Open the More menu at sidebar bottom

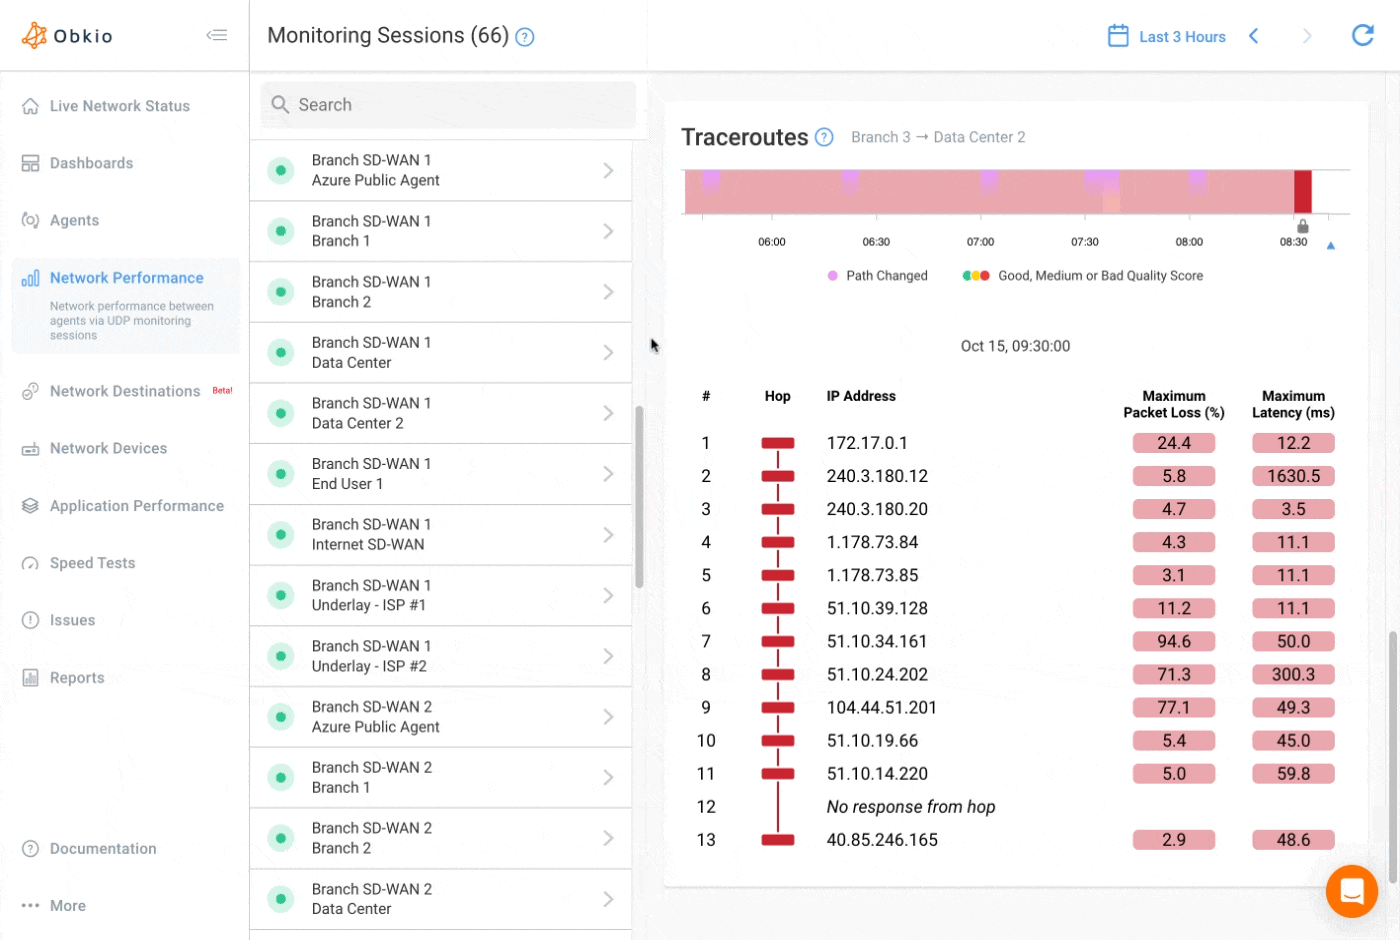[68, 905]
